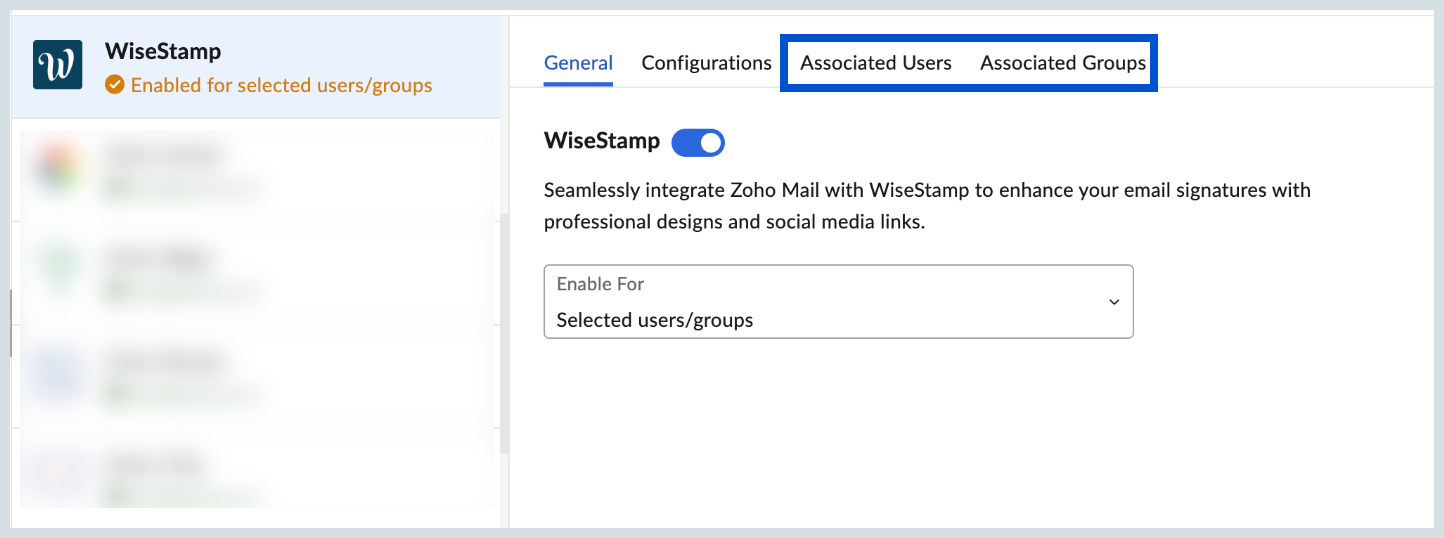Click the 'Seamlessly integrate Zoho Mail' description text
The image size is (1444, 538).
click(x=927, y=206)
